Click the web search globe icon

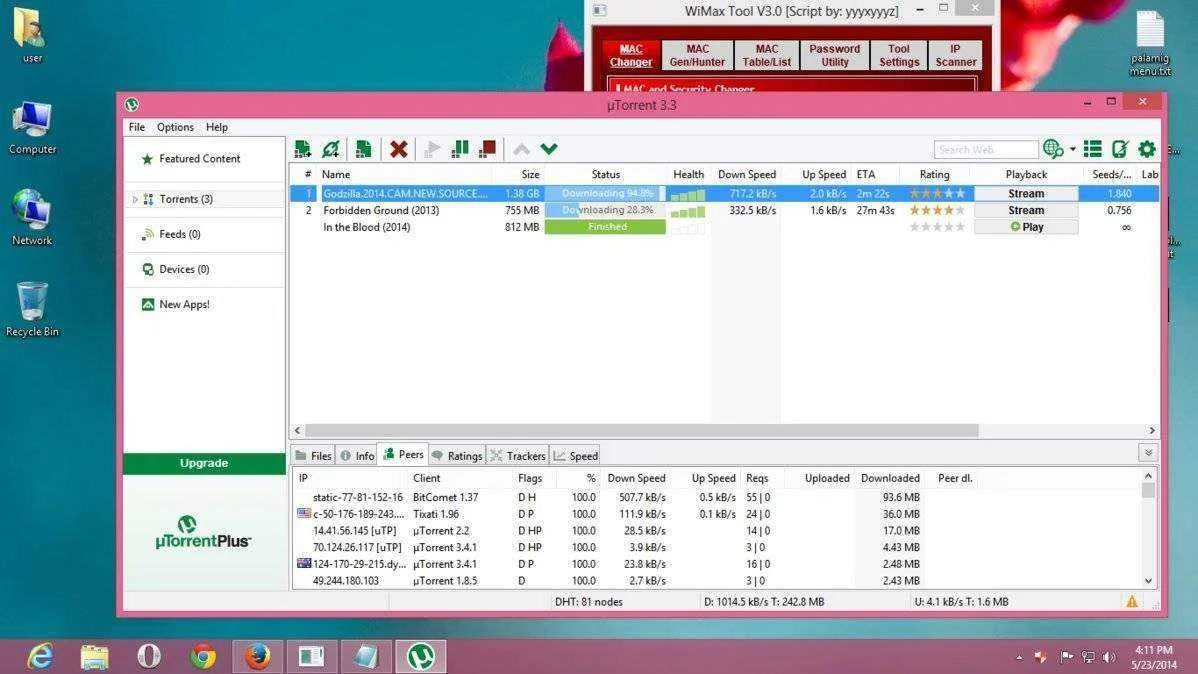[x=1054, y=149]
